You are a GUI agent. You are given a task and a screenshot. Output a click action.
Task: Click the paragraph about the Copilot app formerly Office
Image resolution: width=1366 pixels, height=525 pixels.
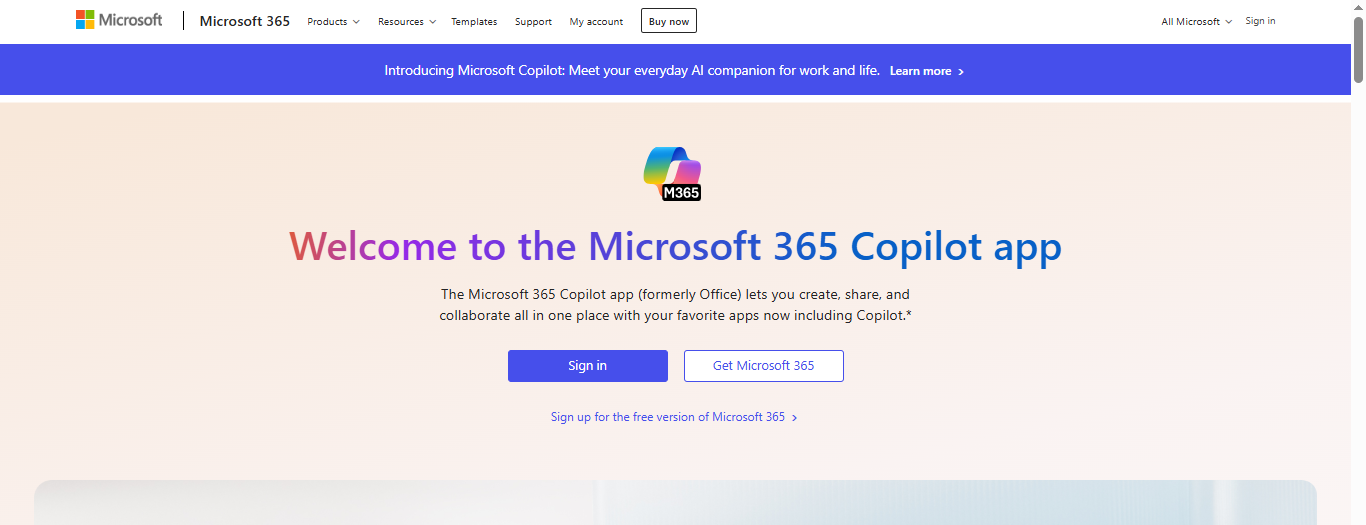676,305
